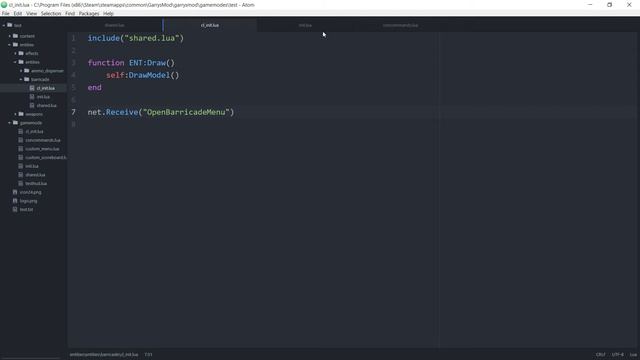Open the Selection menu
This screenshot has width=640, height=360.
pyautogui.click(x=51, y=13)
